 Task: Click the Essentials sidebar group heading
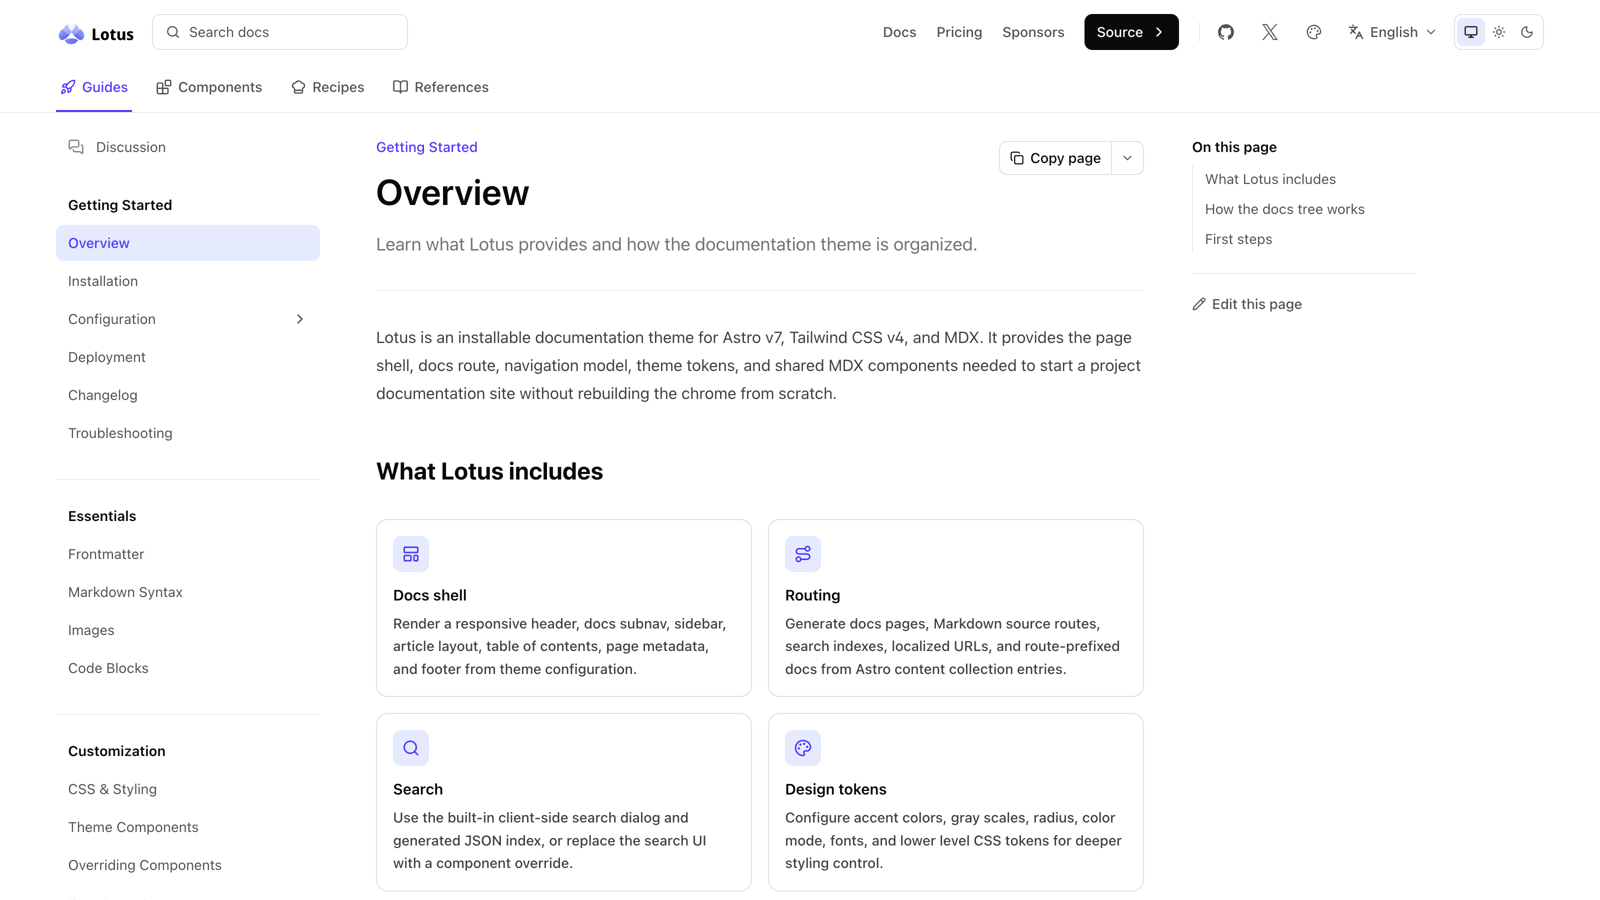pyautogui.click(x=102, y=516)
